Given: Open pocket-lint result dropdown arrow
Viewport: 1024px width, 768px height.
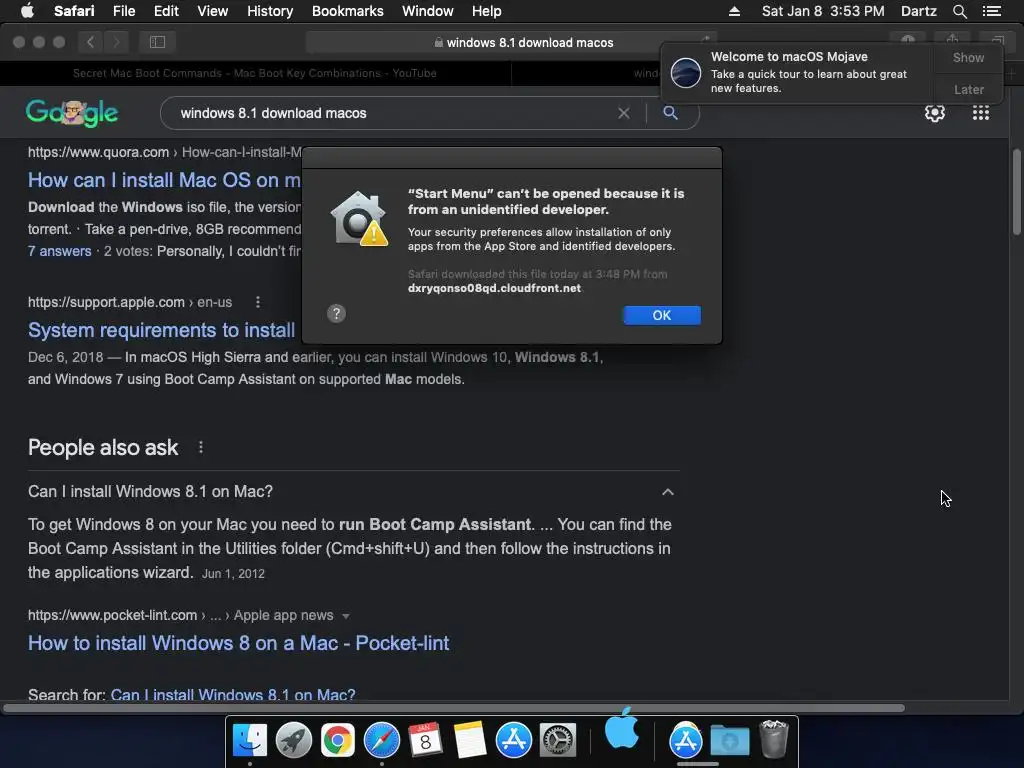Looking at the screenshot, I should [x=345, y=616].
